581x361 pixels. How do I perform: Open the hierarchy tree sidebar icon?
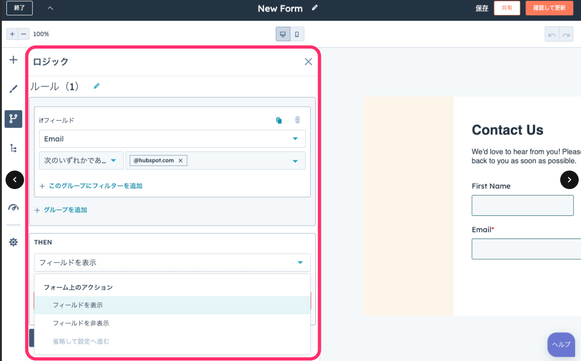coord(13,148)
